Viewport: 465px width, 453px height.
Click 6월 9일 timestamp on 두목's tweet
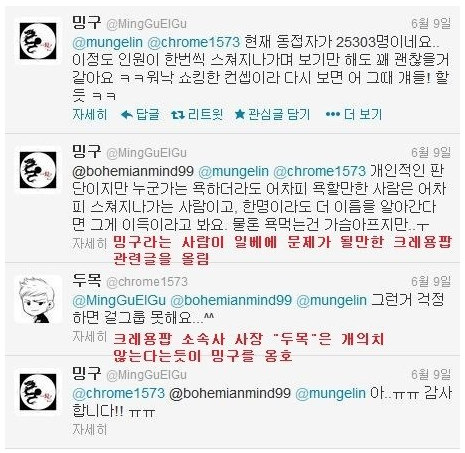click(431, 281)
